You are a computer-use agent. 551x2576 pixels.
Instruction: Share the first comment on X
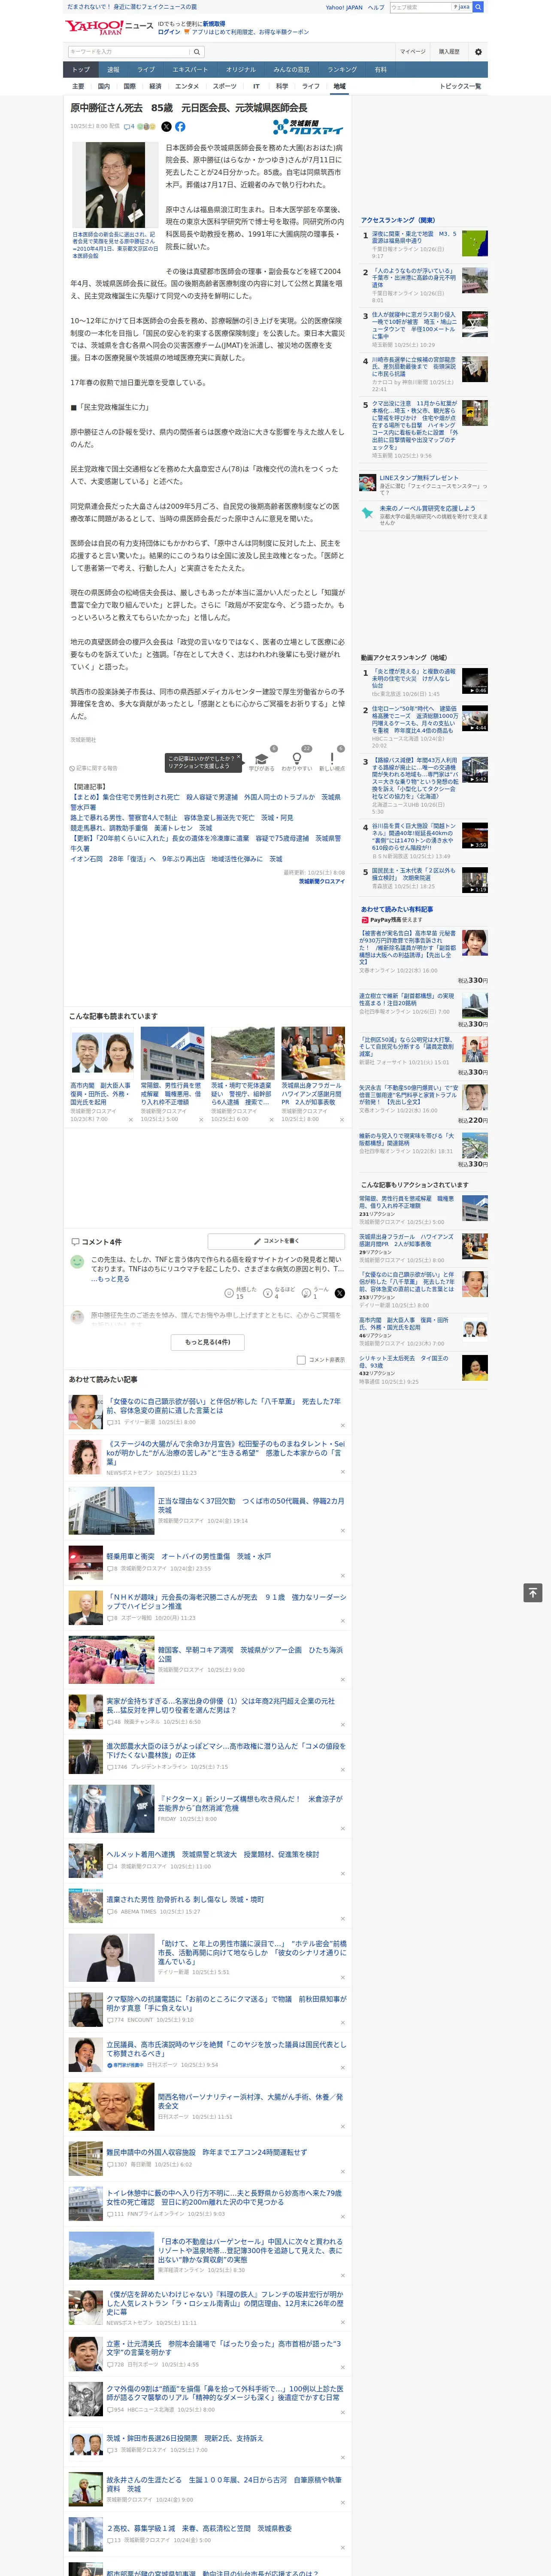click(x=339, y=1293)
